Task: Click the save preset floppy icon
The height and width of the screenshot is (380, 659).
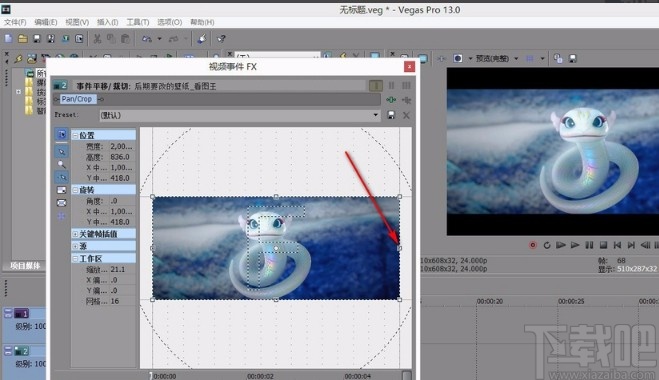Action: click(391, 115)
